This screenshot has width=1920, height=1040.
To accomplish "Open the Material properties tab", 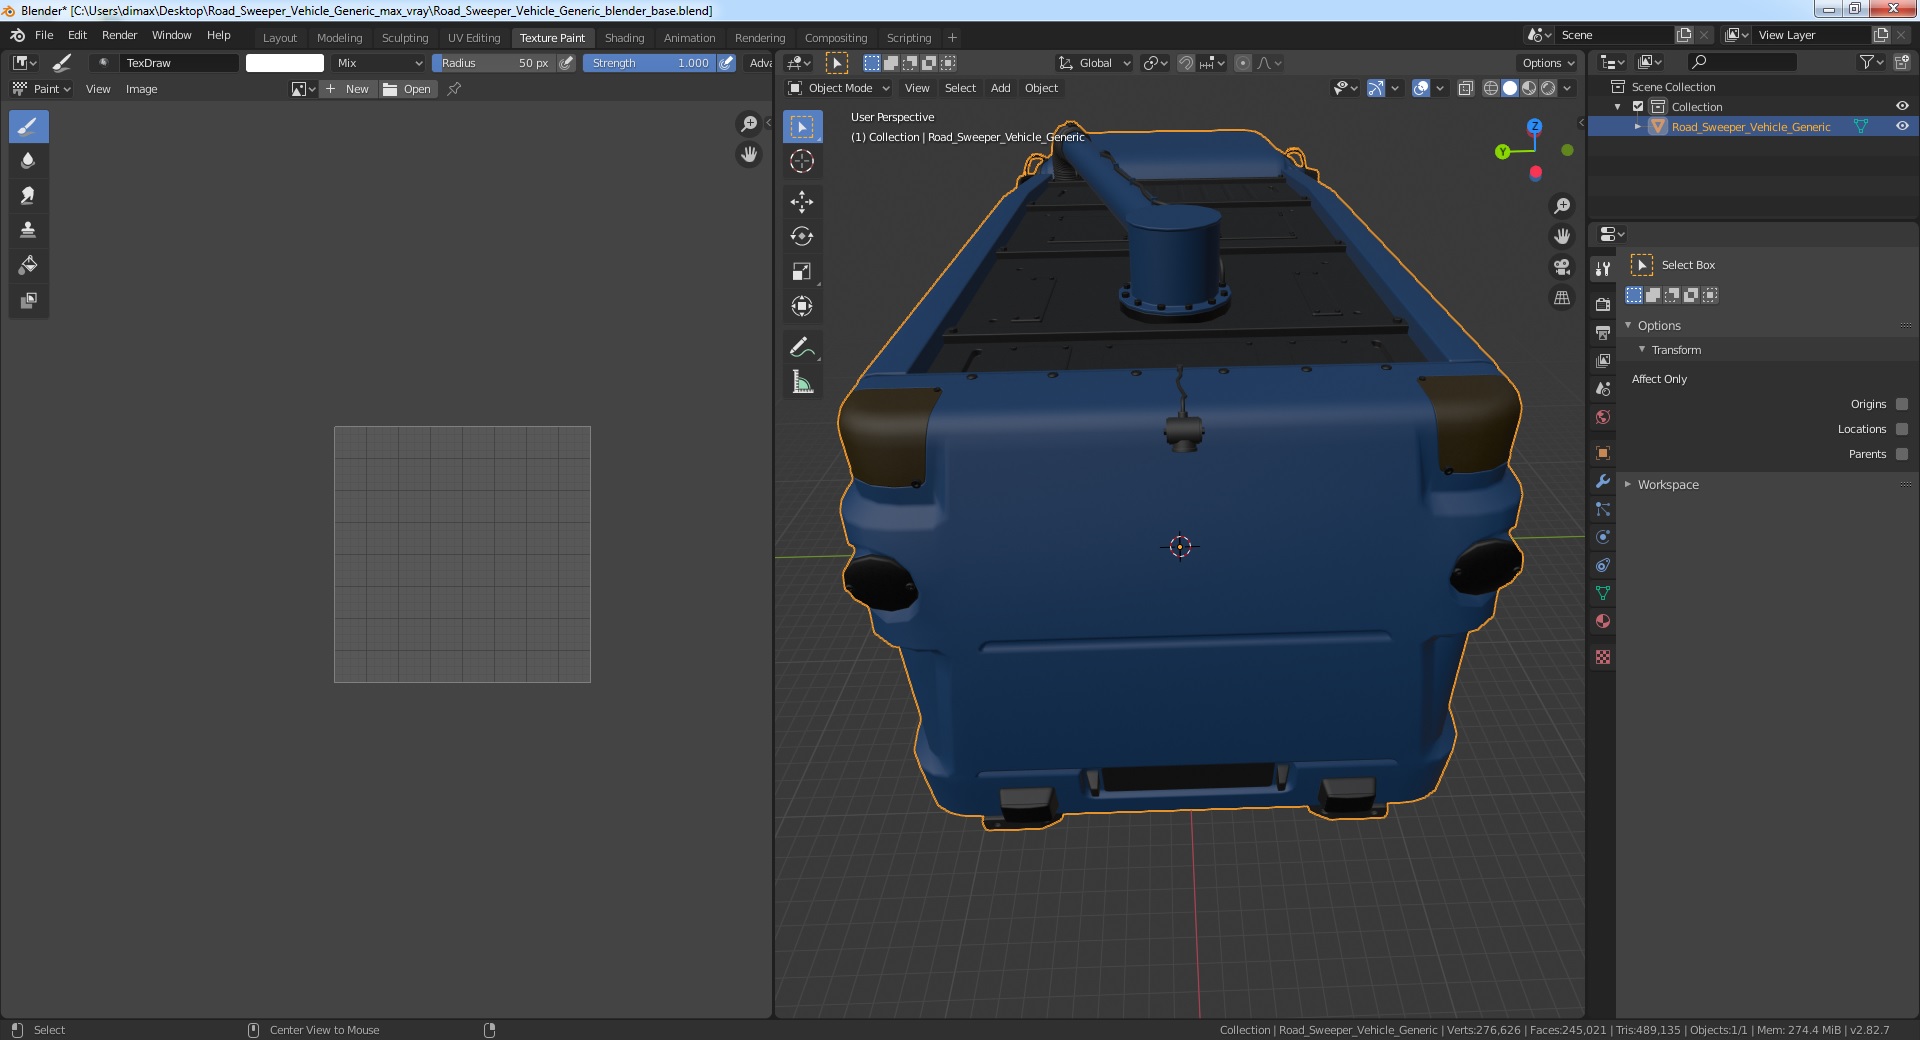I will coord(1603,621).
